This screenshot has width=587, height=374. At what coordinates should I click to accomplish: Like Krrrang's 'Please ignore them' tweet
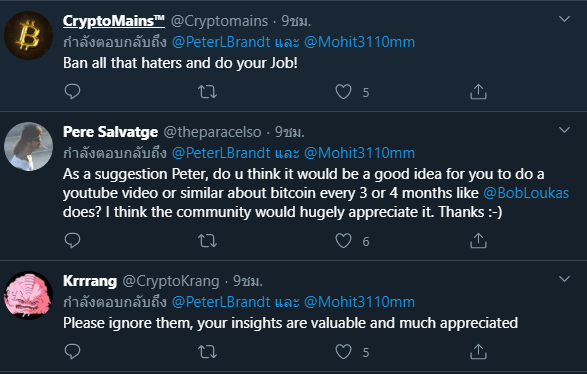(x=343, y=352)
